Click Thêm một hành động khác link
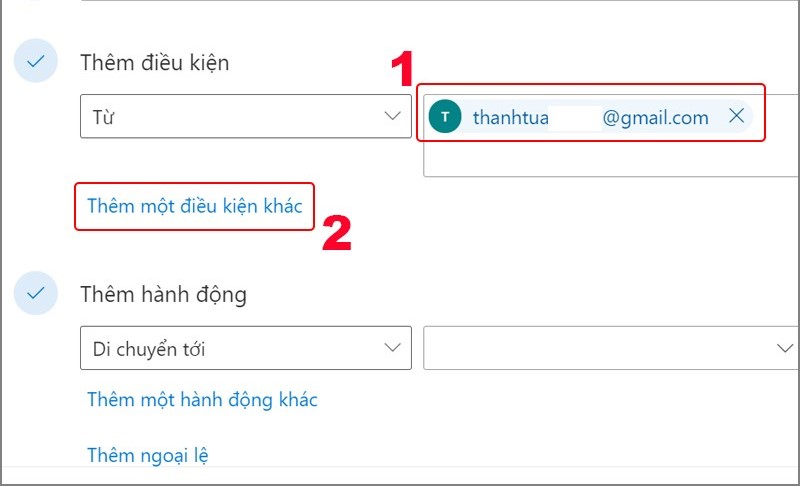 pyautogui.click(x=202, y=400)
